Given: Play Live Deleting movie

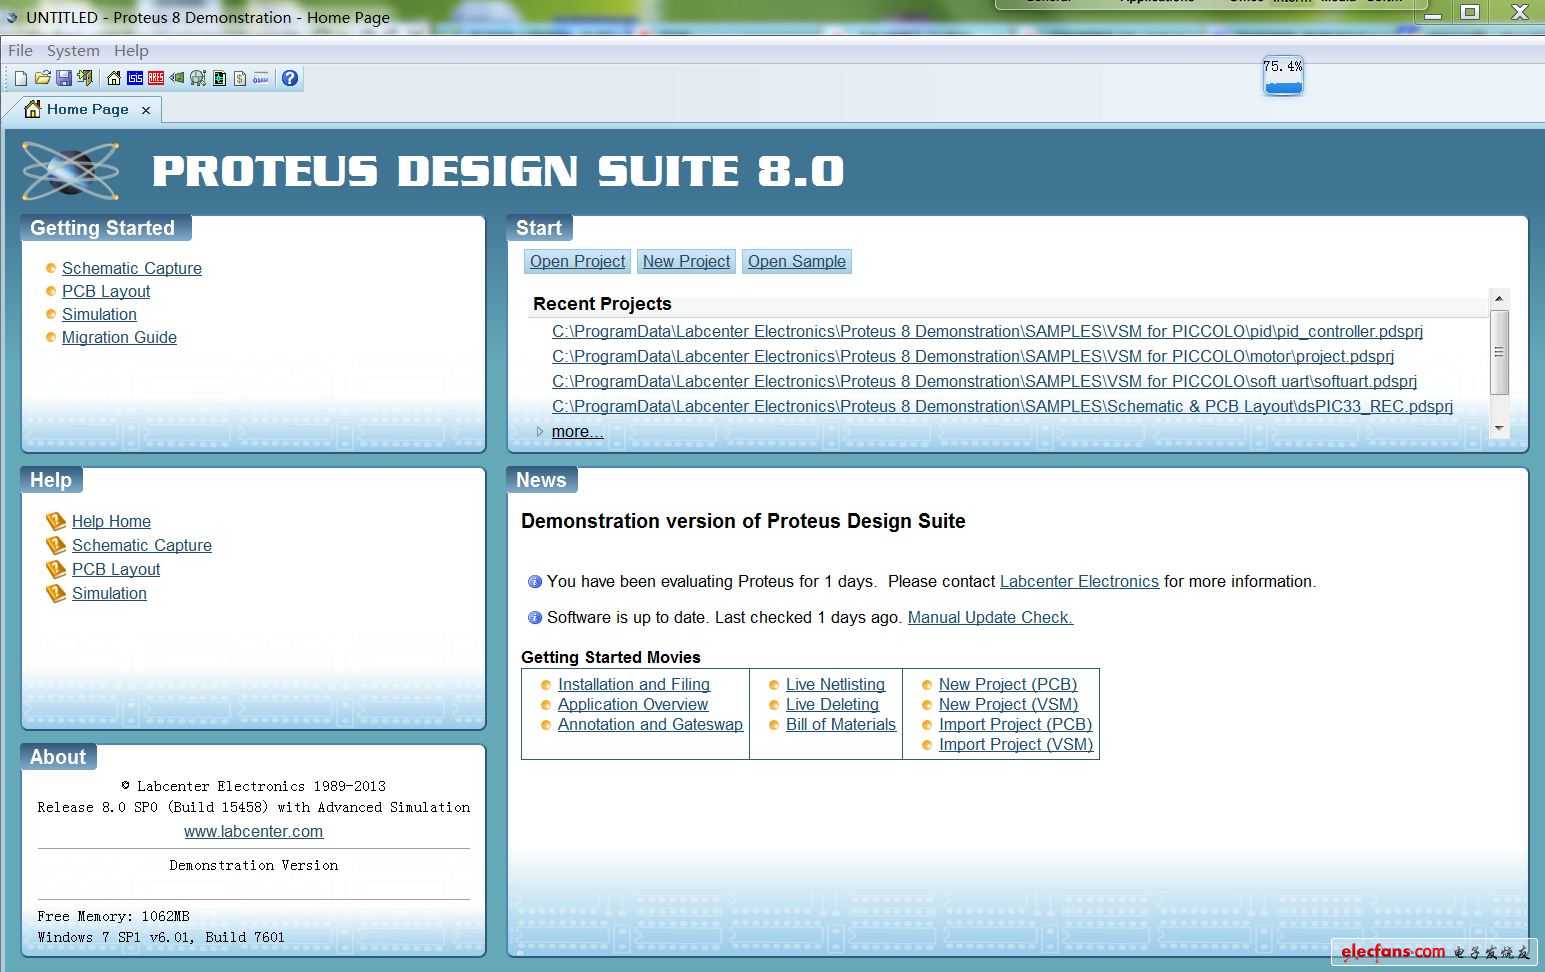Looking at the screenshot, I should pyautogui.click(x=832, y=704).
